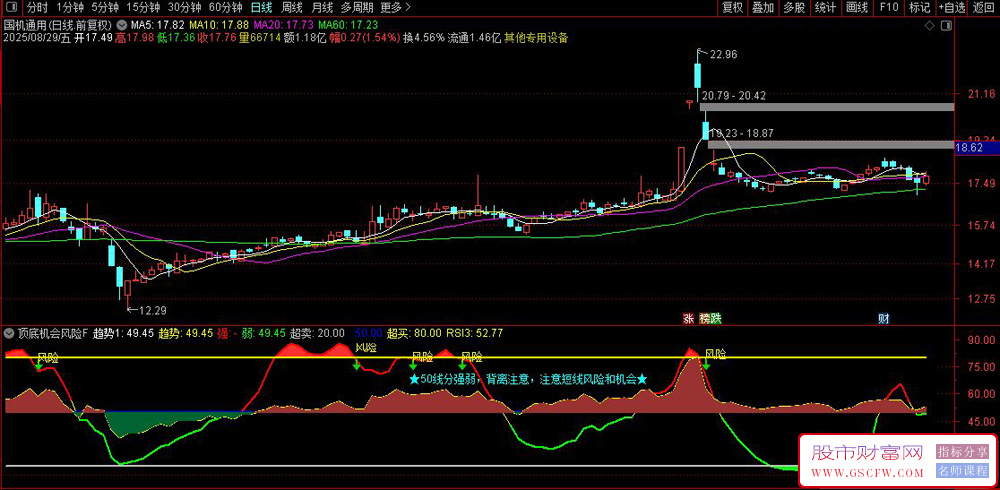Click the MA5: 17.82 label
Screen dimensions: 1000x490
point(158,25)
